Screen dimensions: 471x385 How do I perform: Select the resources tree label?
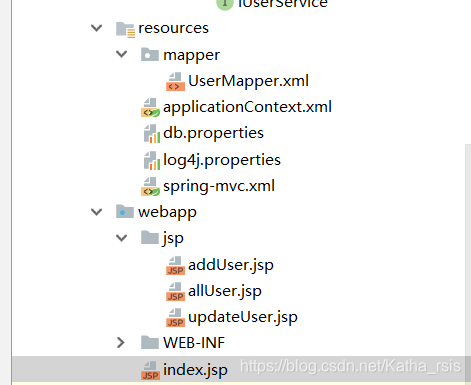(173, 28)
